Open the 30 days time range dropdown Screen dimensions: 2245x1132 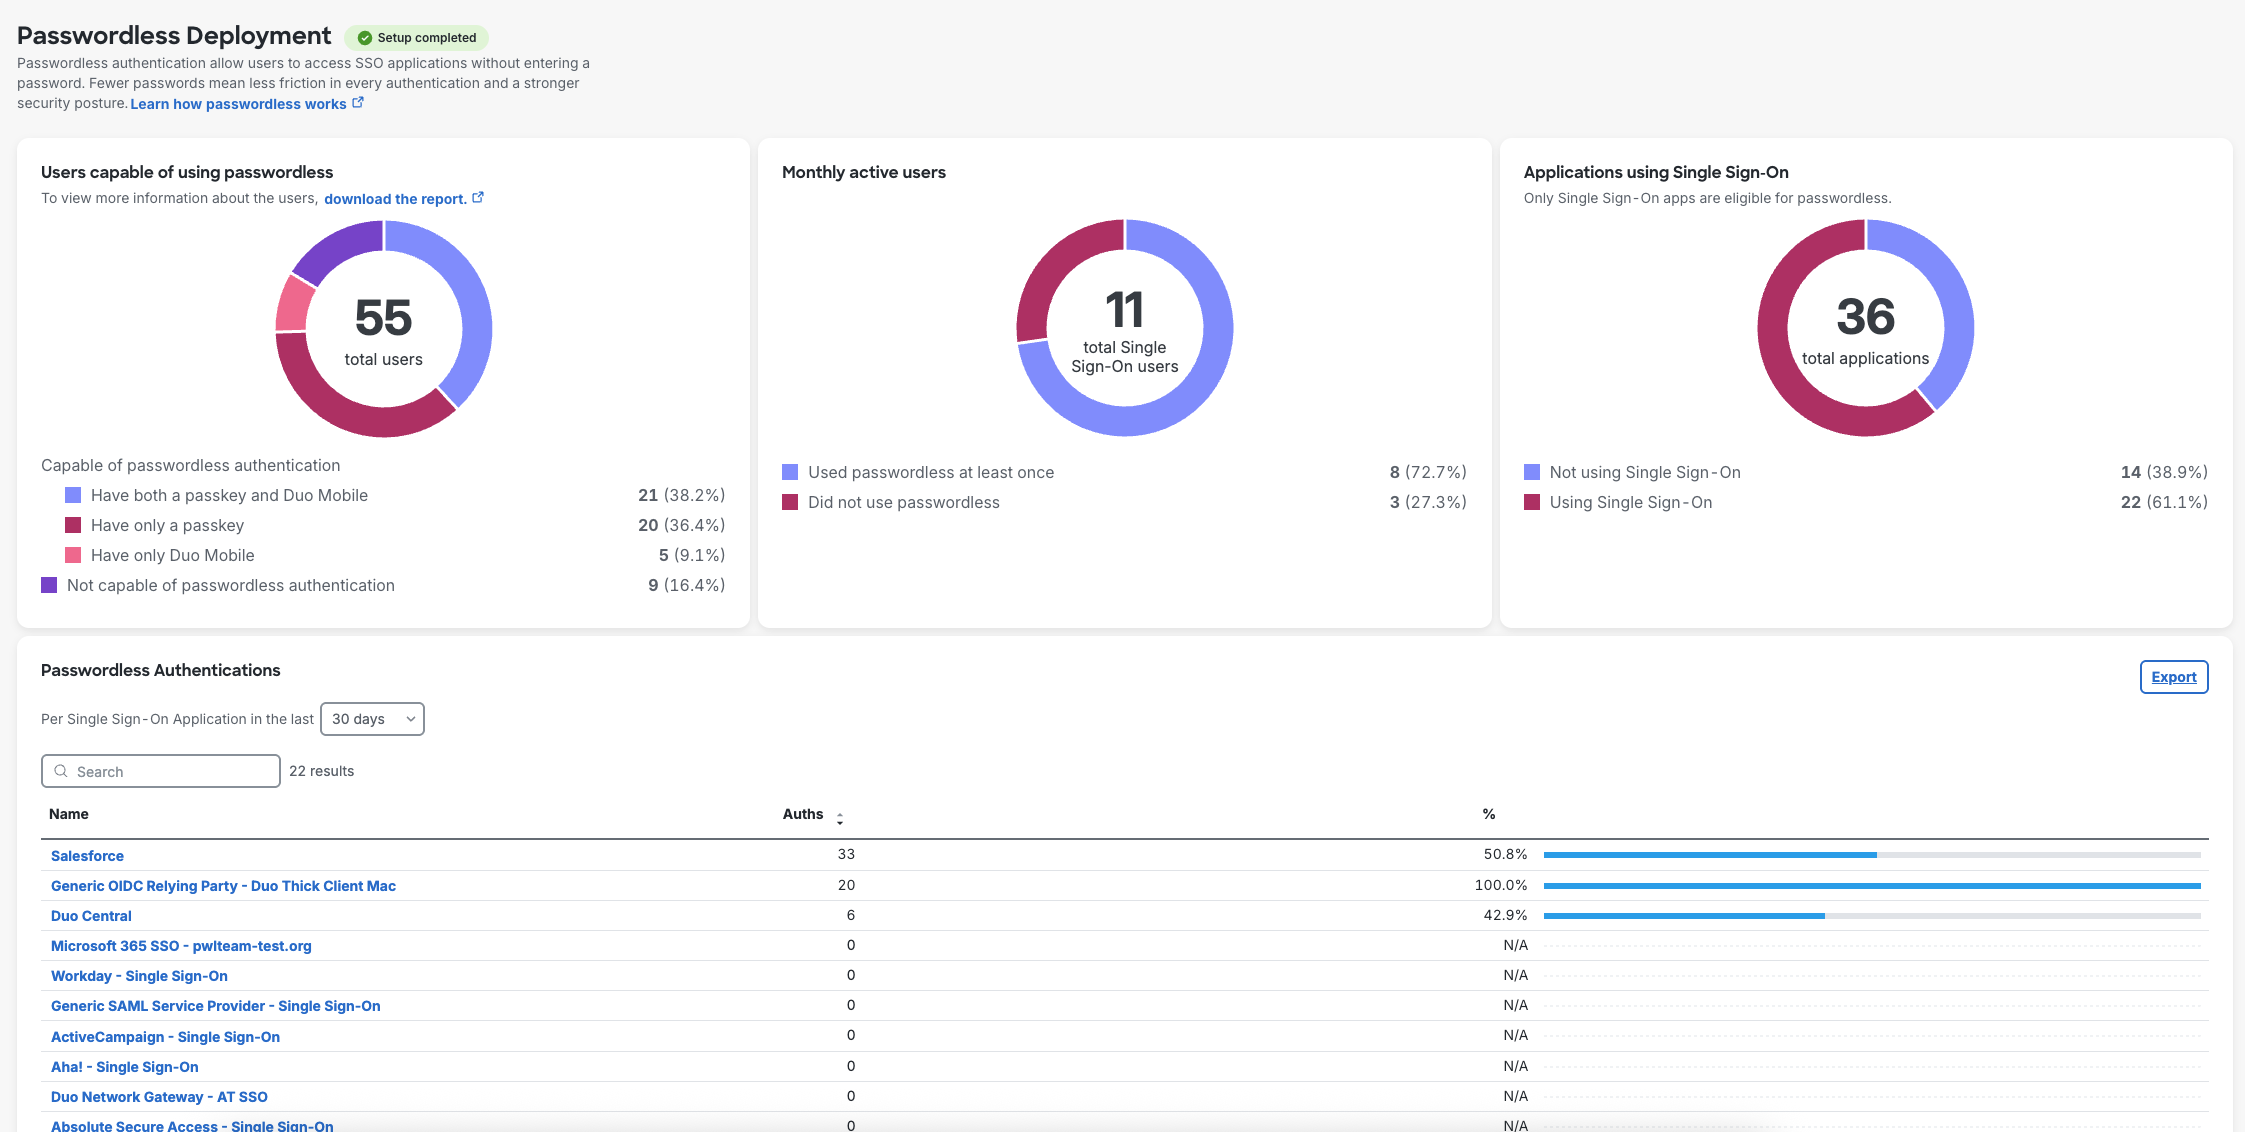click(371, 718)
